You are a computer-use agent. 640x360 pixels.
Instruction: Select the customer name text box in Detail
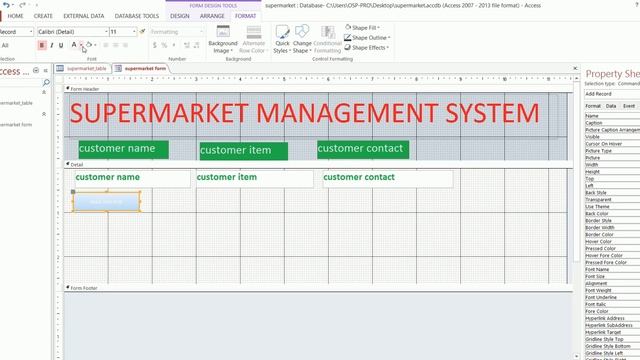coord(132,179)
